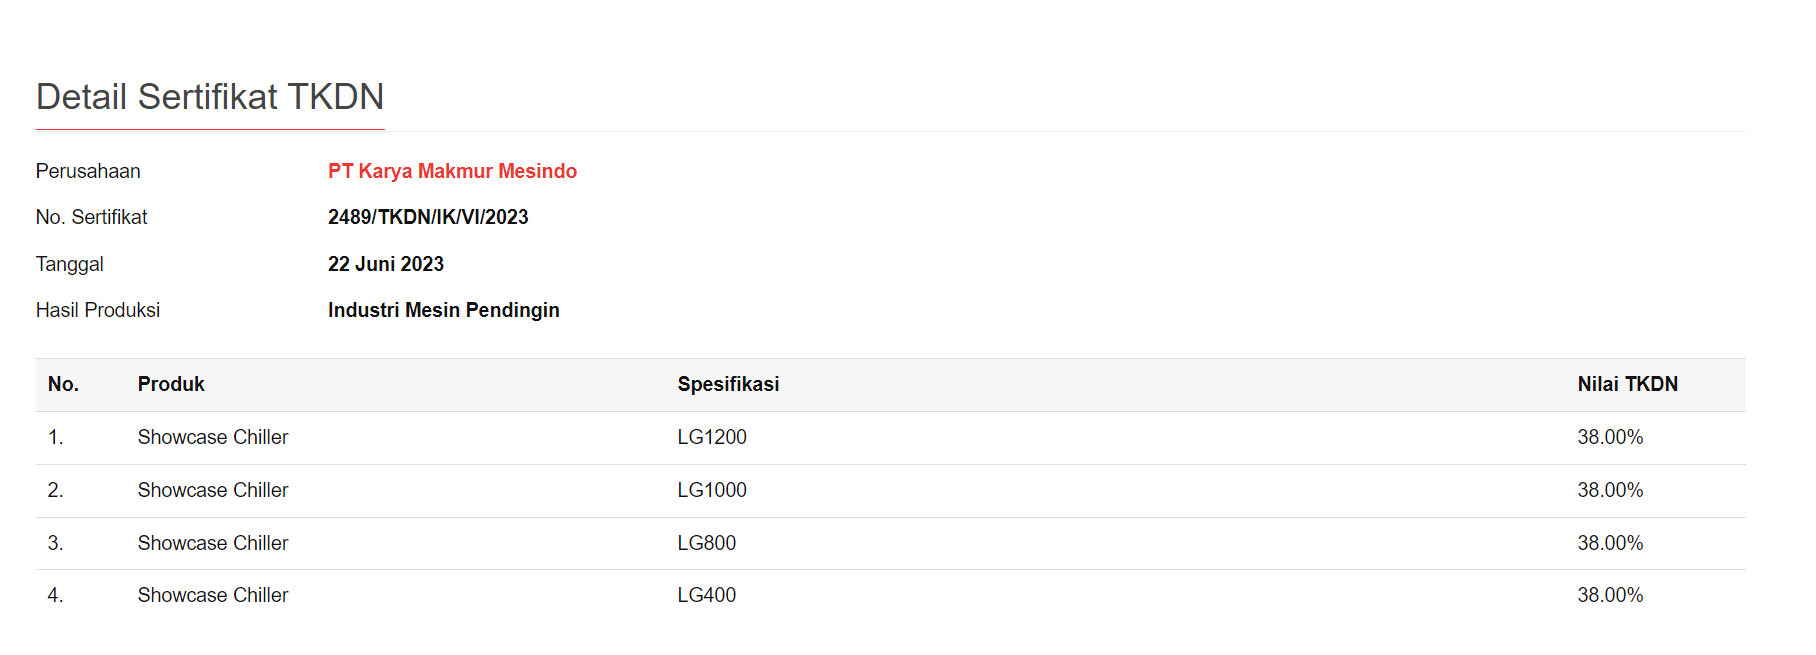Click the No. column header

(63, 384)
